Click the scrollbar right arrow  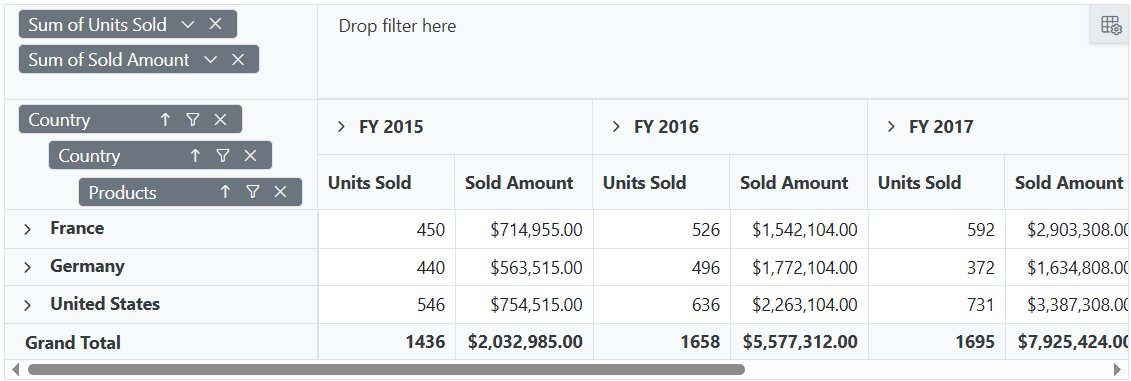click(x=1118, y=369)
